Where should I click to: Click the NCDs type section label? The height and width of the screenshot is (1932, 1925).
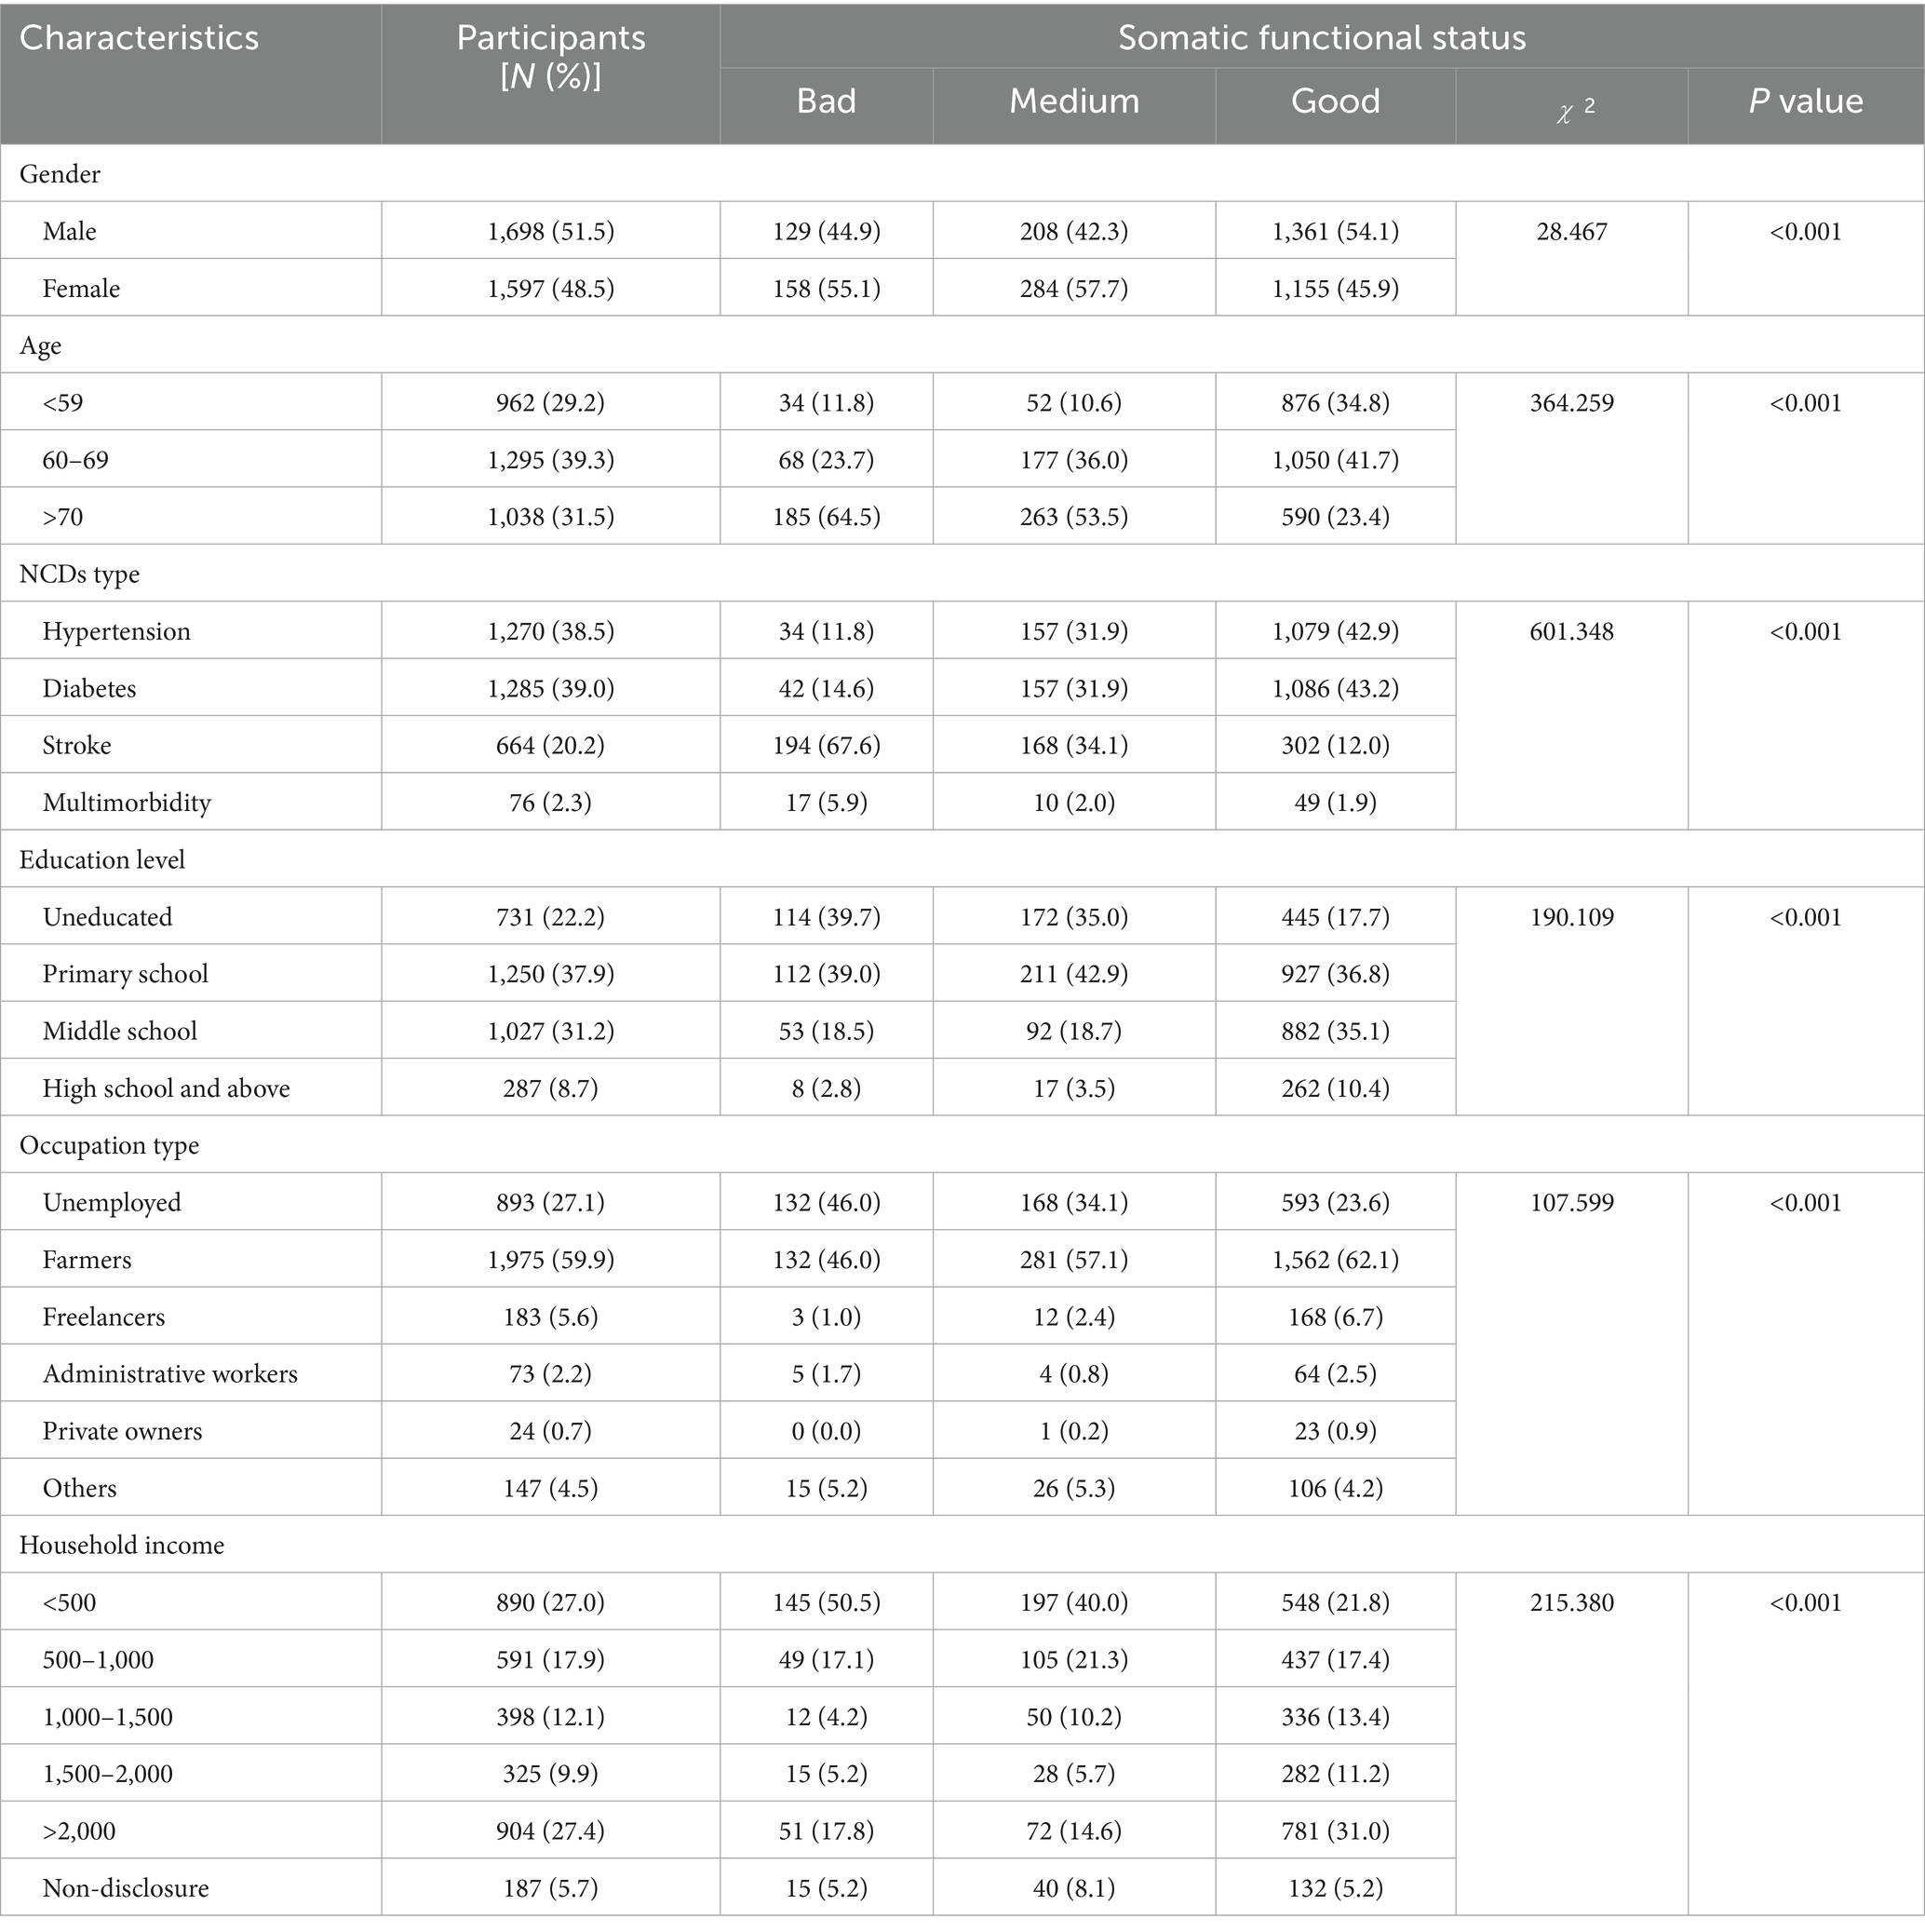point(79,574)
